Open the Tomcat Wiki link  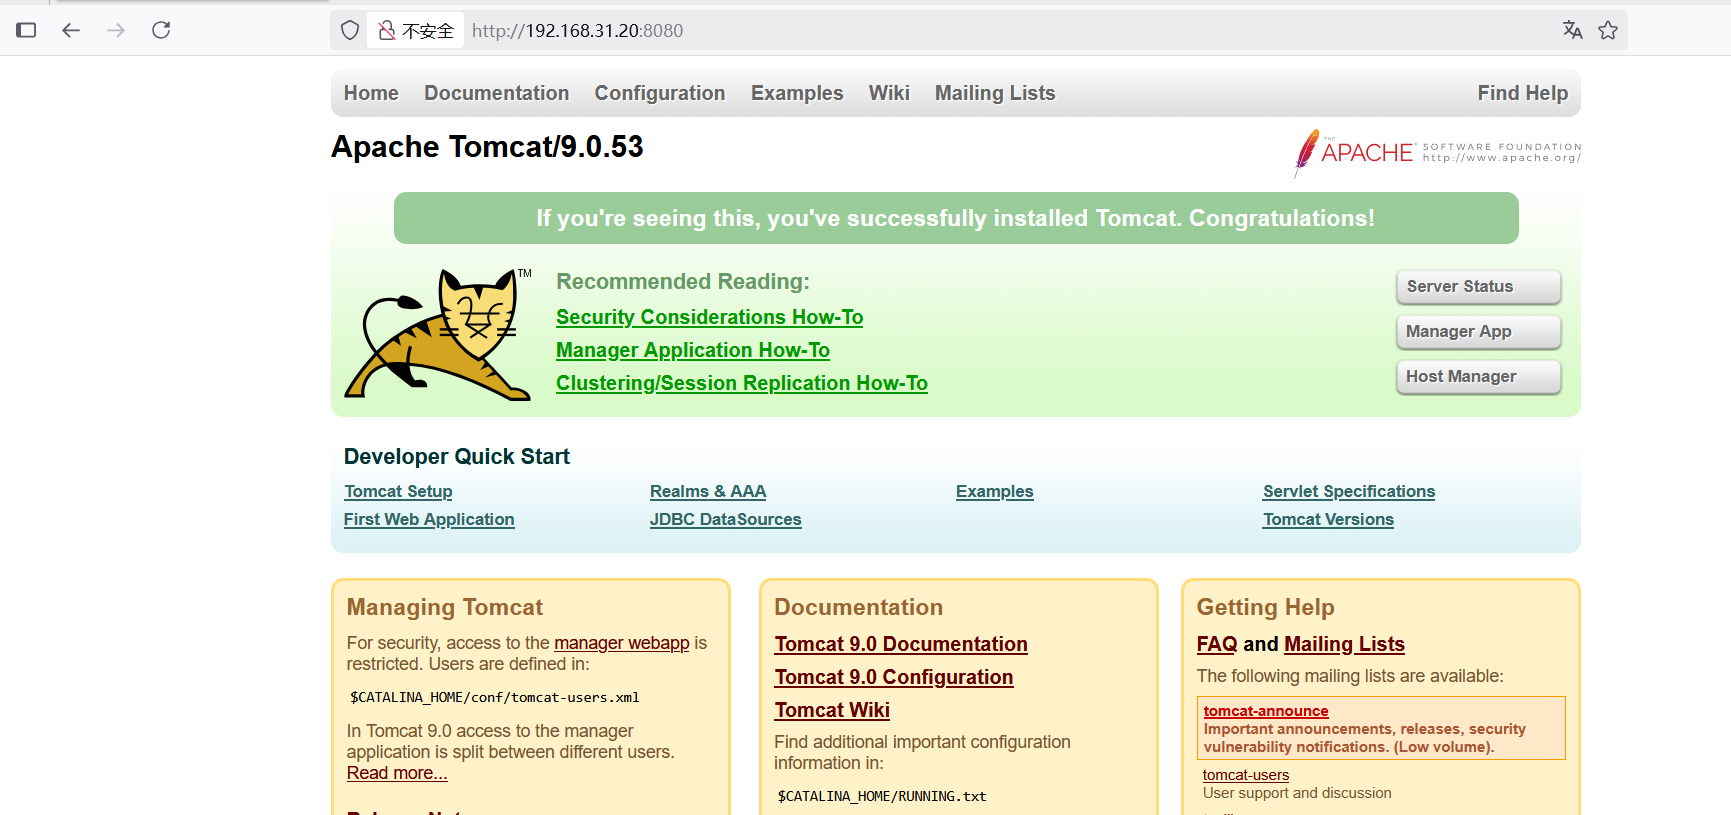click(832, 710)
